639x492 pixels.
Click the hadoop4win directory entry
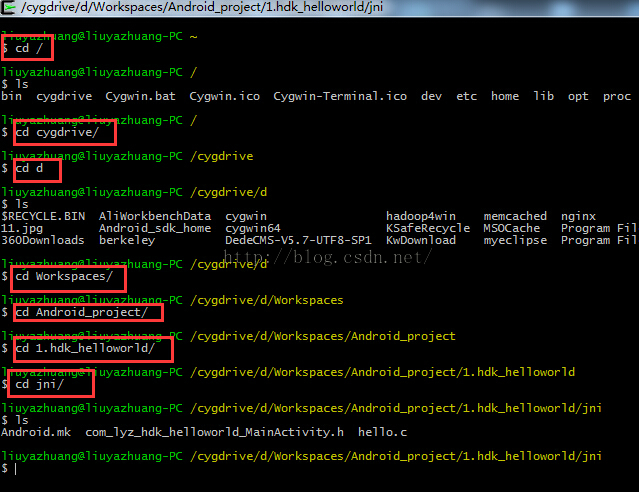pos(421,216)
